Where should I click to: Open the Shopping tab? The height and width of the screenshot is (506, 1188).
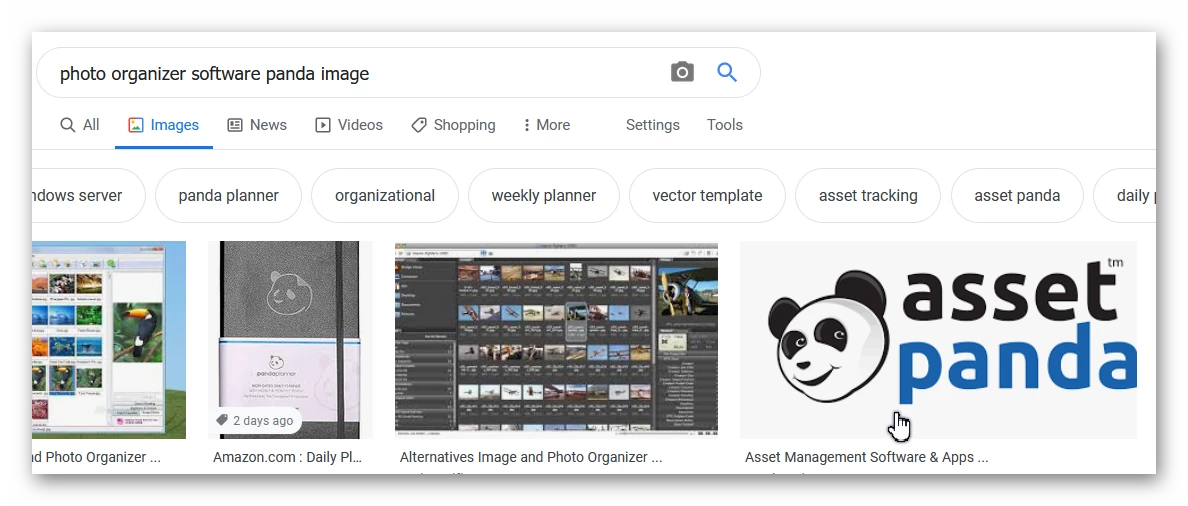point(453,125)
